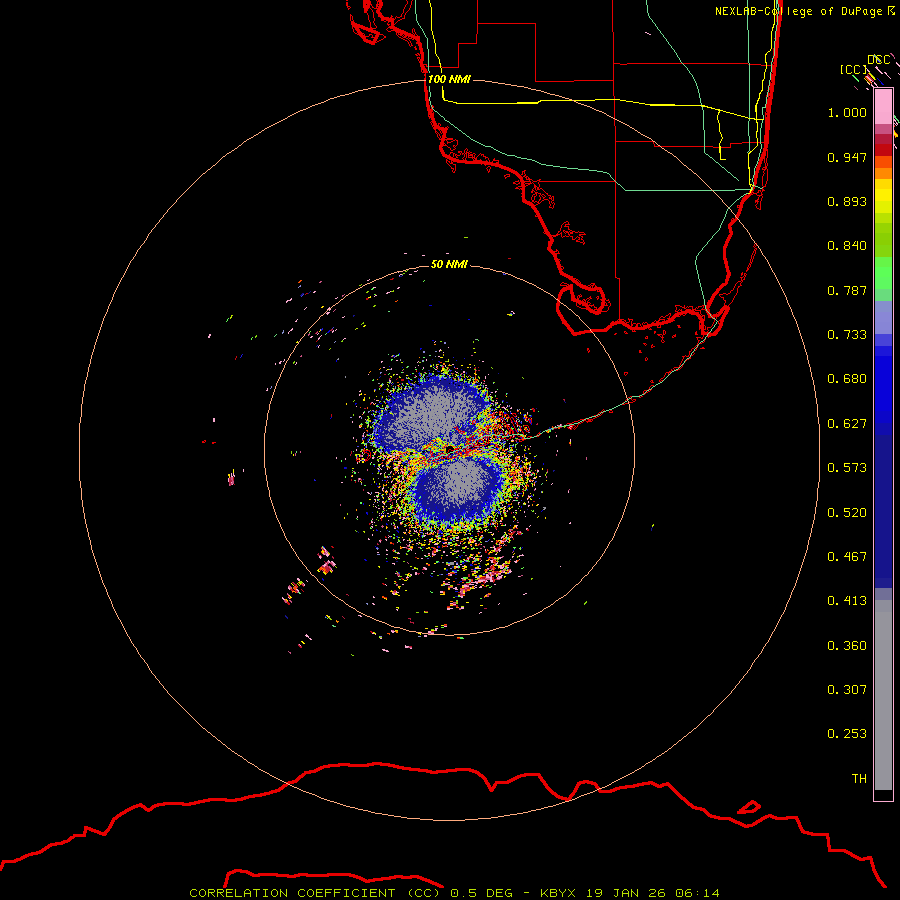Select the 0.413 scale value

click(x=847, y=601)
